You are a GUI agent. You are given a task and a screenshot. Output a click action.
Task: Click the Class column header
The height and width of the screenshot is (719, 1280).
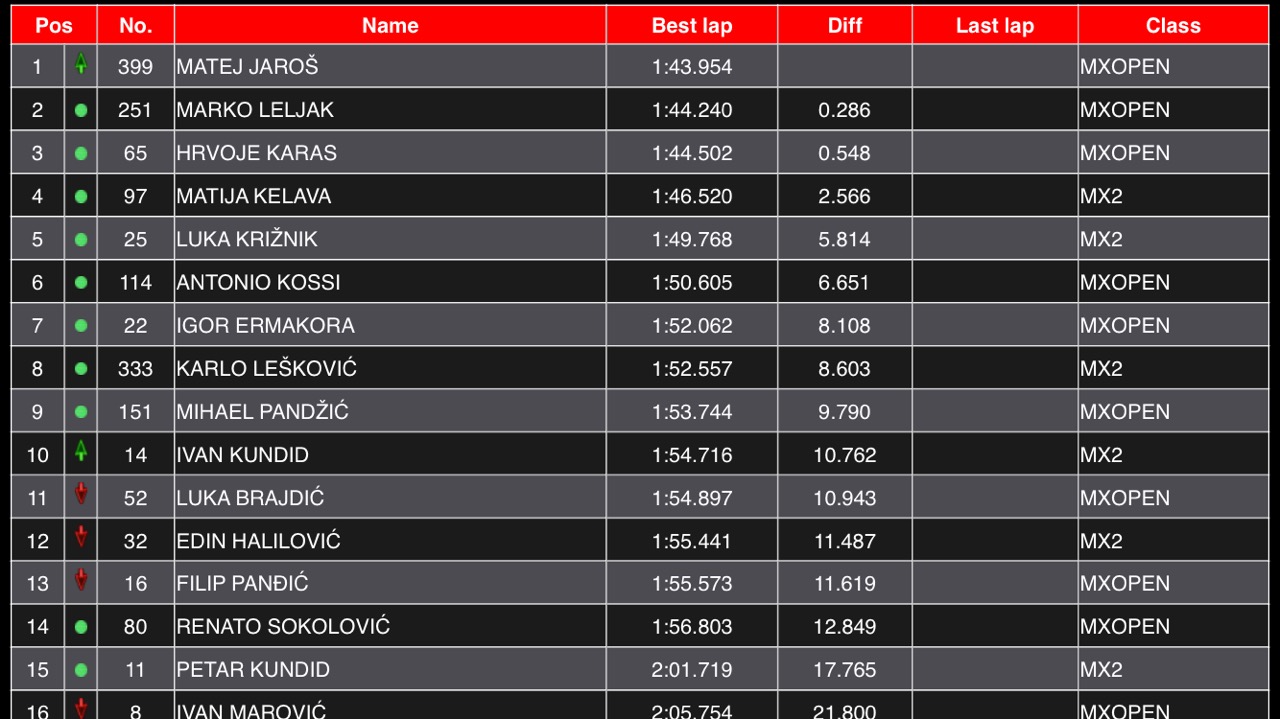click(x=1173, y=25)
